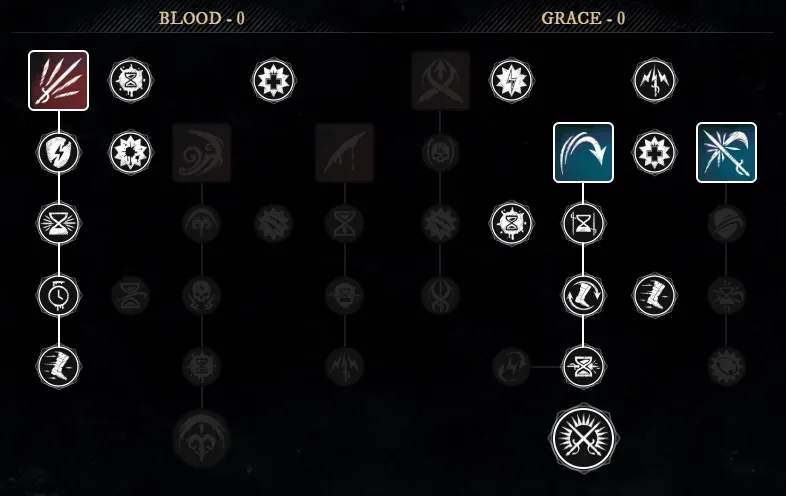Open the GRACE - 0 tree heading
Screen dimensions: 786x496
[x=583, y=19]
